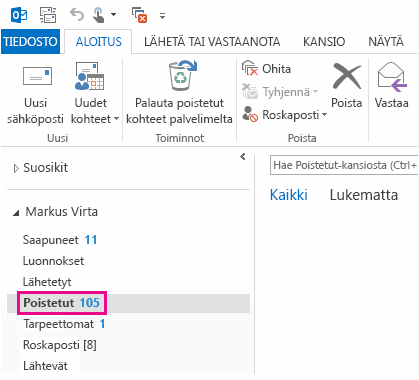Viewport: 419px width, 380px height.
Task: Create new email with Uusi sähköposti
Action: coord(35,93)
